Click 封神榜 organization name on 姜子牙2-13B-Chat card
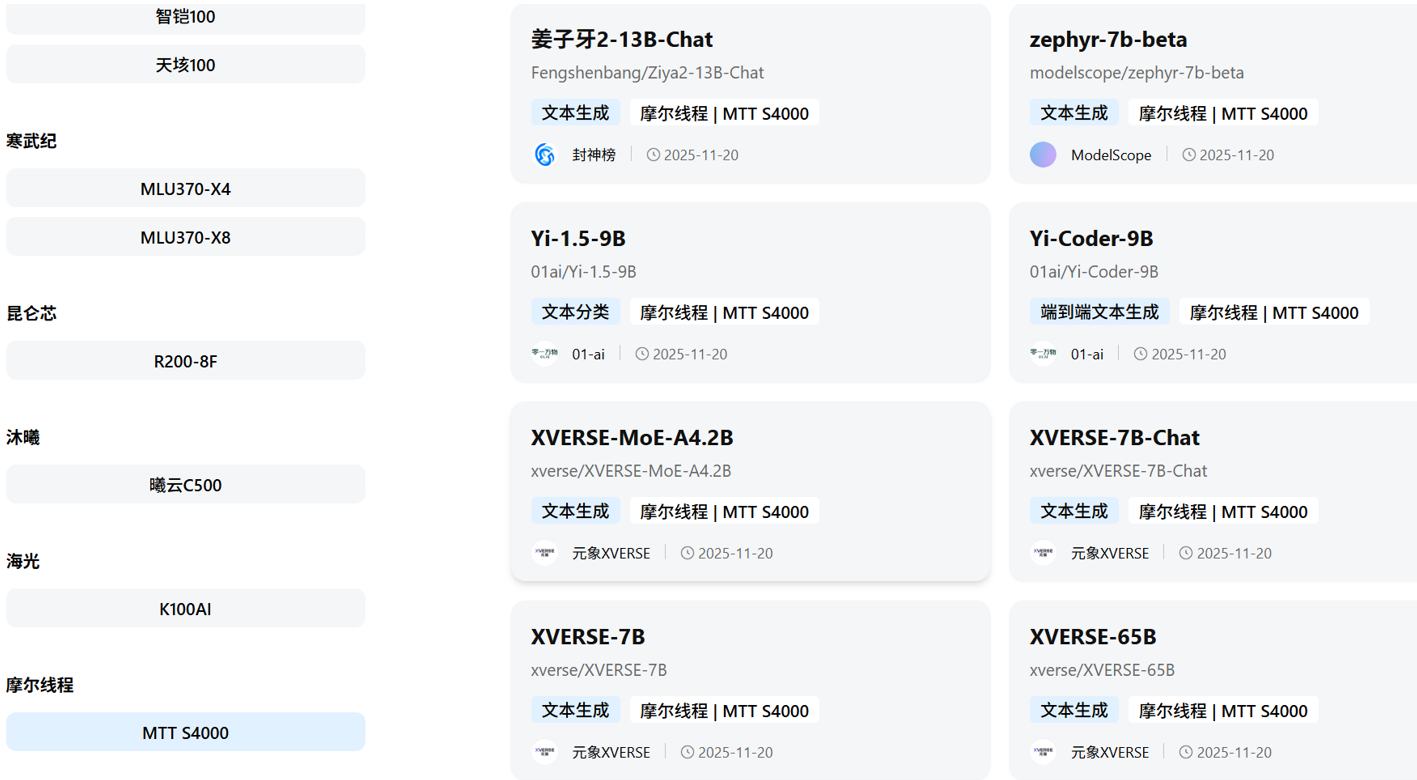Viewport: 1417px width, 780px height. pyautogui.click(x=594, y=155)
